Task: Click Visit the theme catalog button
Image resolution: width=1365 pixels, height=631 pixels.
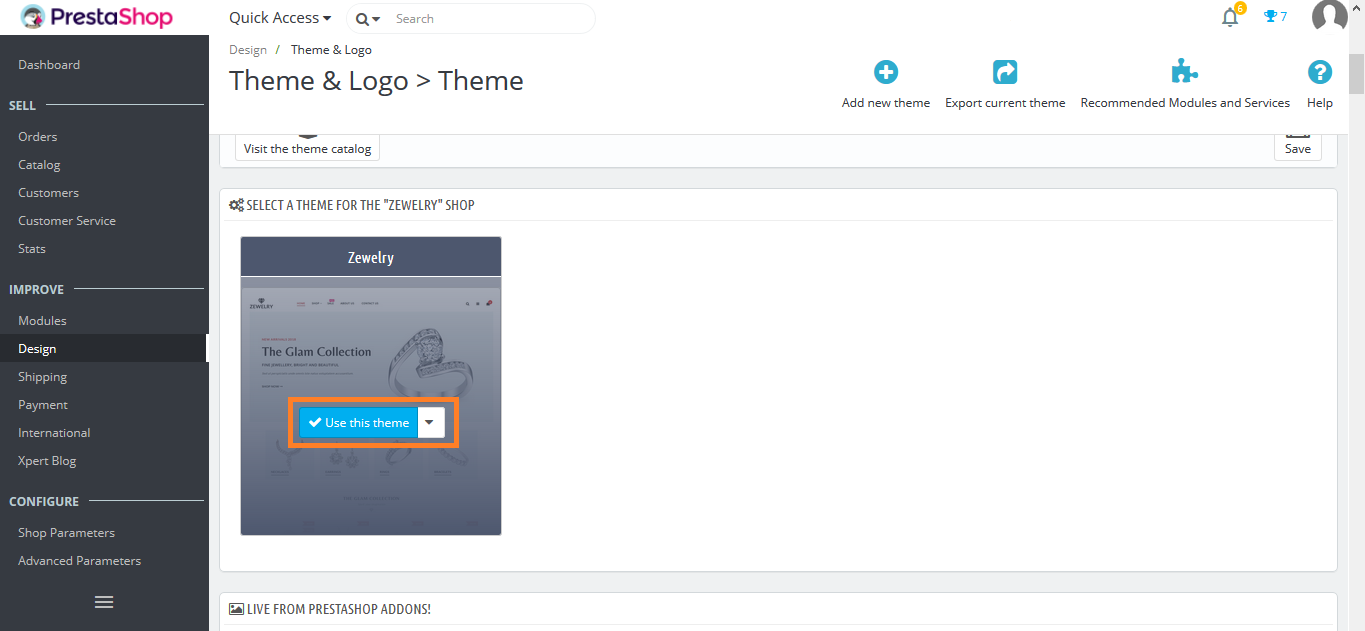Action: (307, 148)
